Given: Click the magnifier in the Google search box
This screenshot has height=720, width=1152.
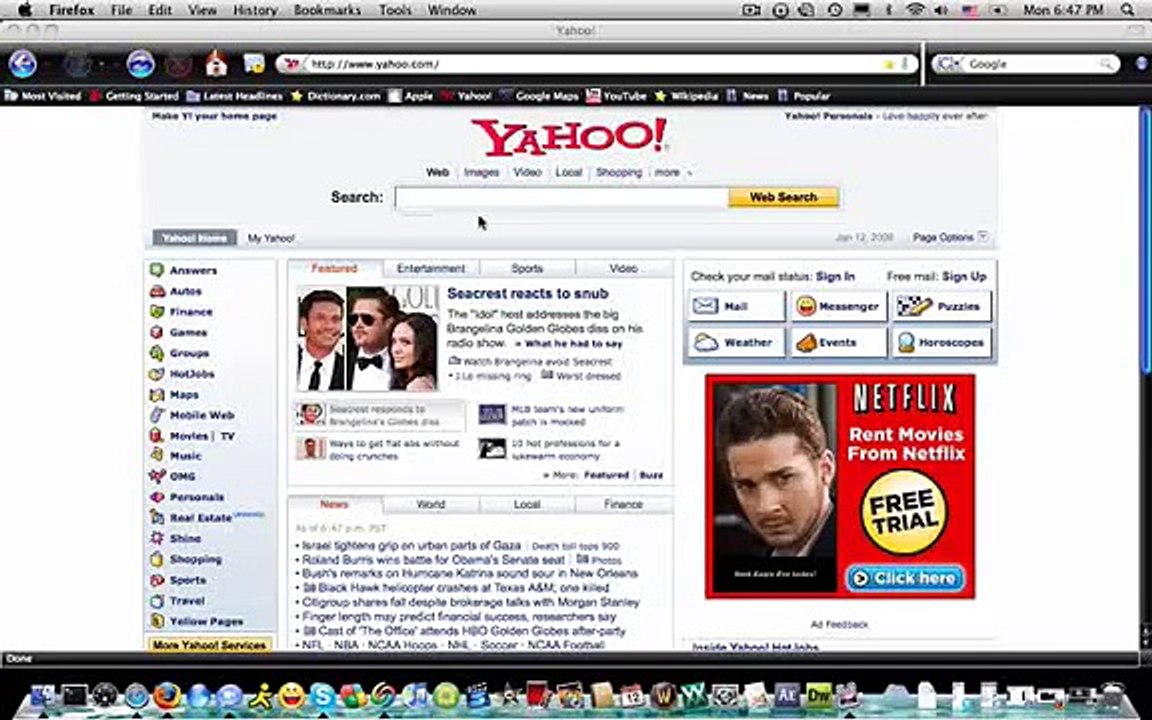Looking at the screenshot, I should 1106,64.
